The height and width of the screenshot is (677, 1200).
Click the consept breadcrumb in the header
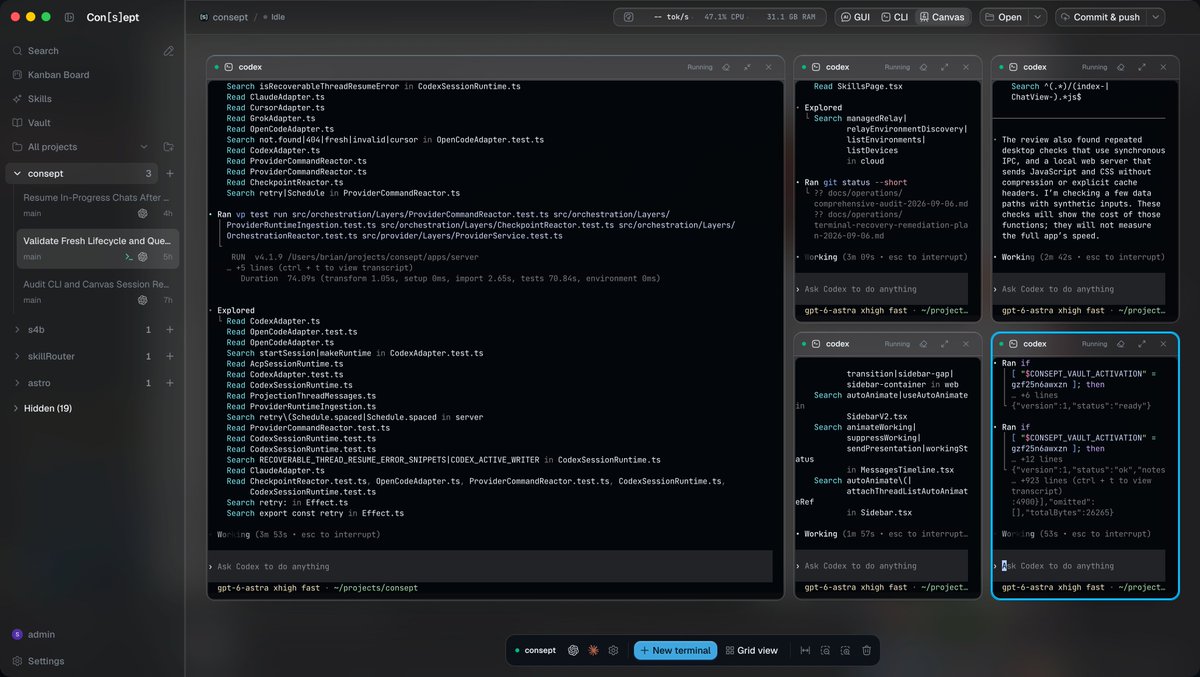pos(232,17)
